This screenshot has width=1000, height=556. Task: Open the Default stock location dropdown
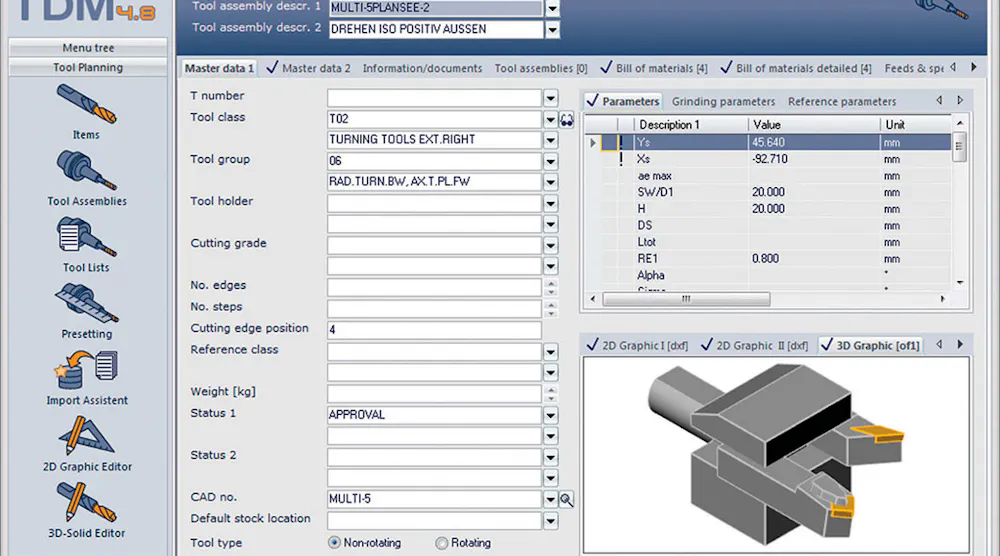(550, 521)
